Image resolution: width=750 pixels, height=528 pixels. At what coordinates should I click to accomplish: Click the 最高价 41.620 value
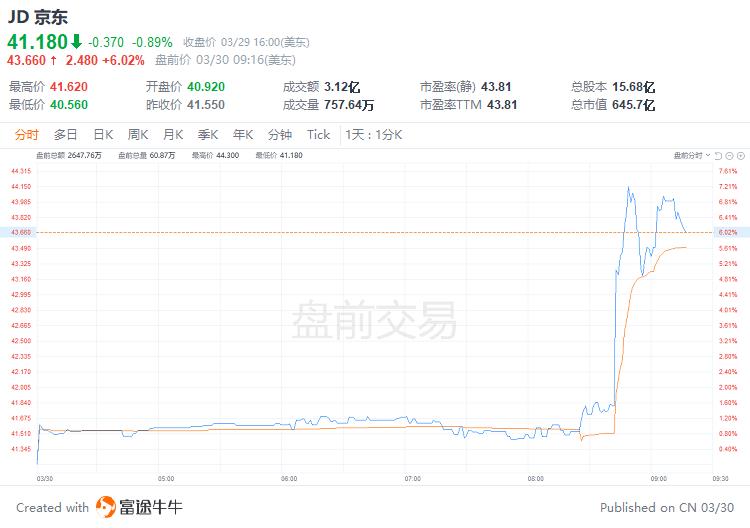69,87
